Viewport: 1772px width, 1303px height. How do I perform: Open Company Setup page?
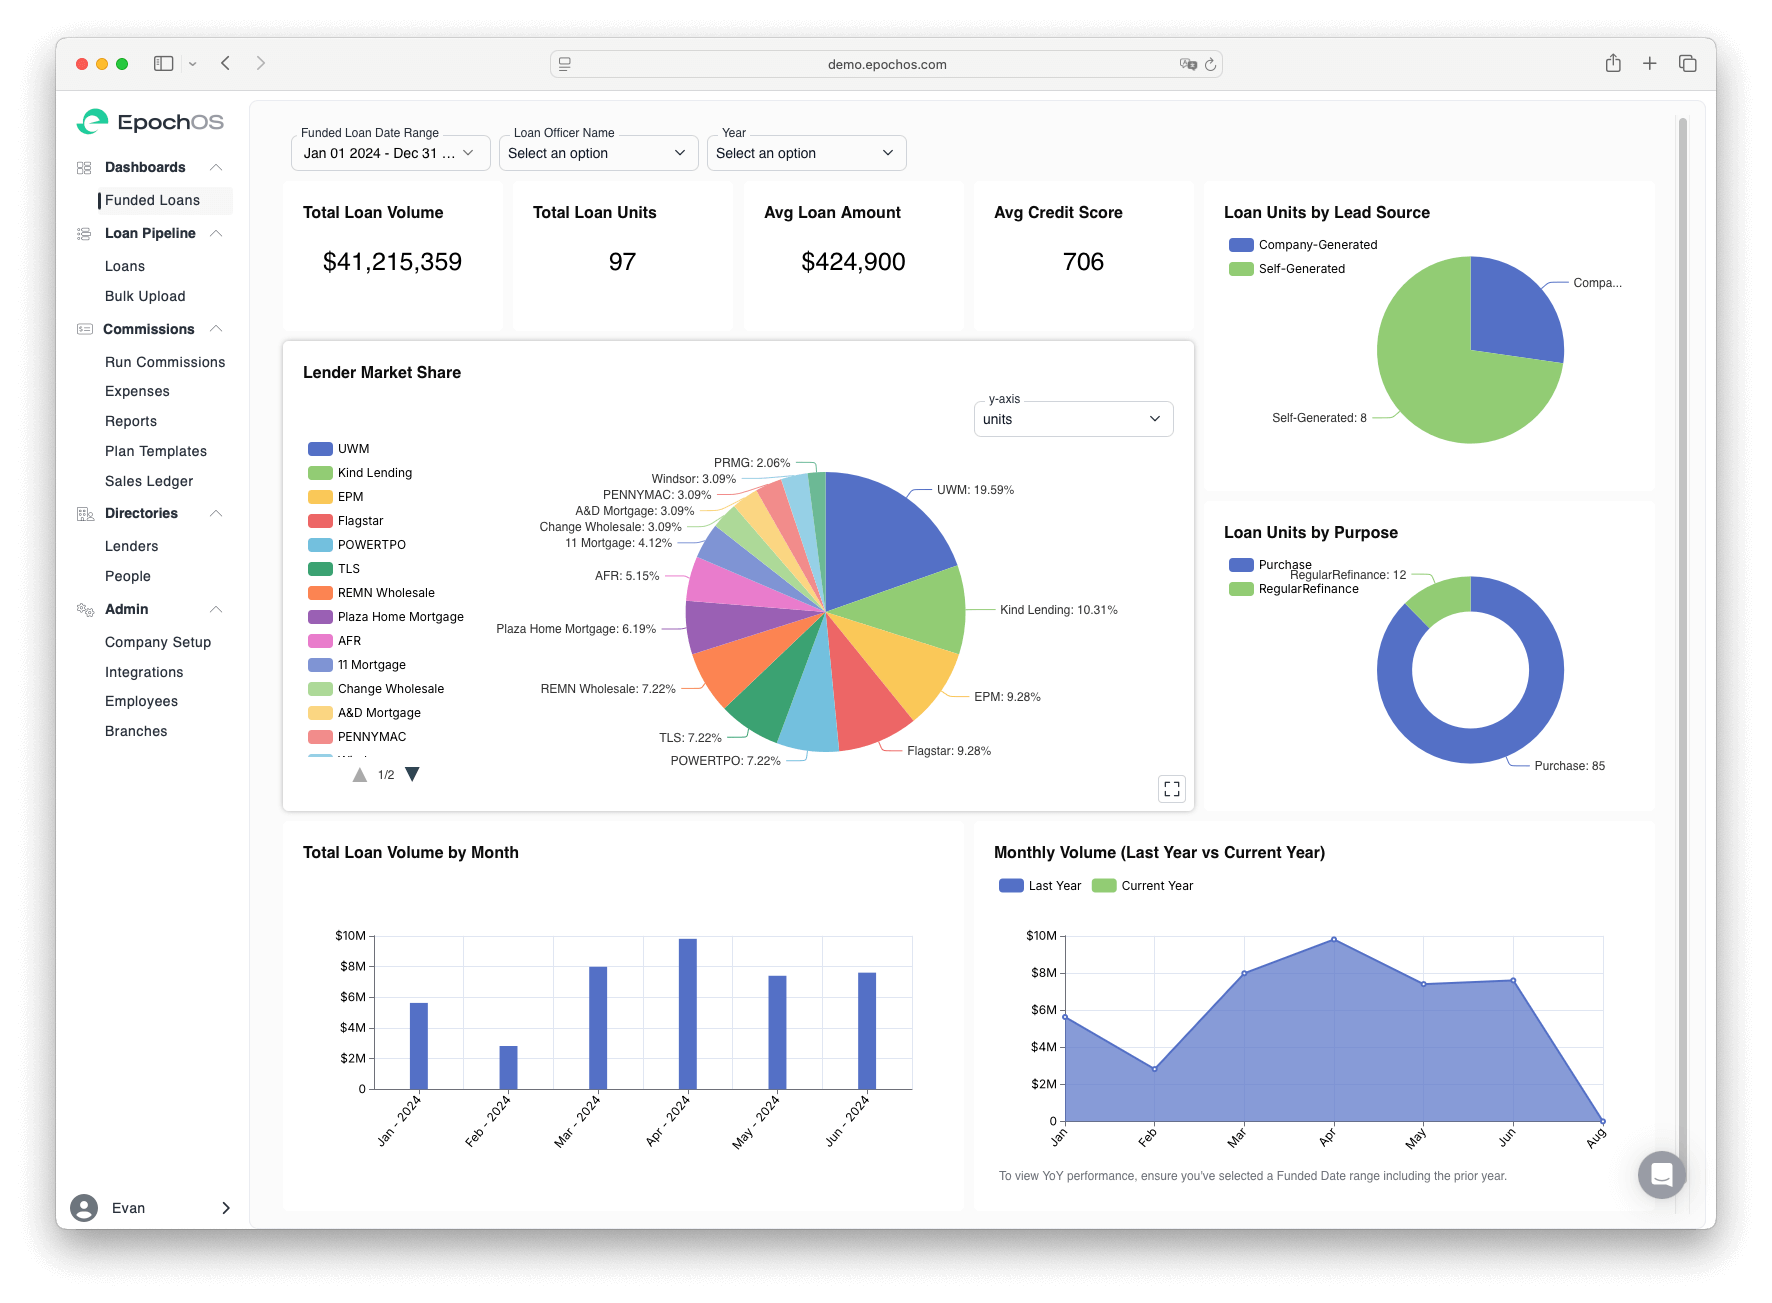pos(158,642)
